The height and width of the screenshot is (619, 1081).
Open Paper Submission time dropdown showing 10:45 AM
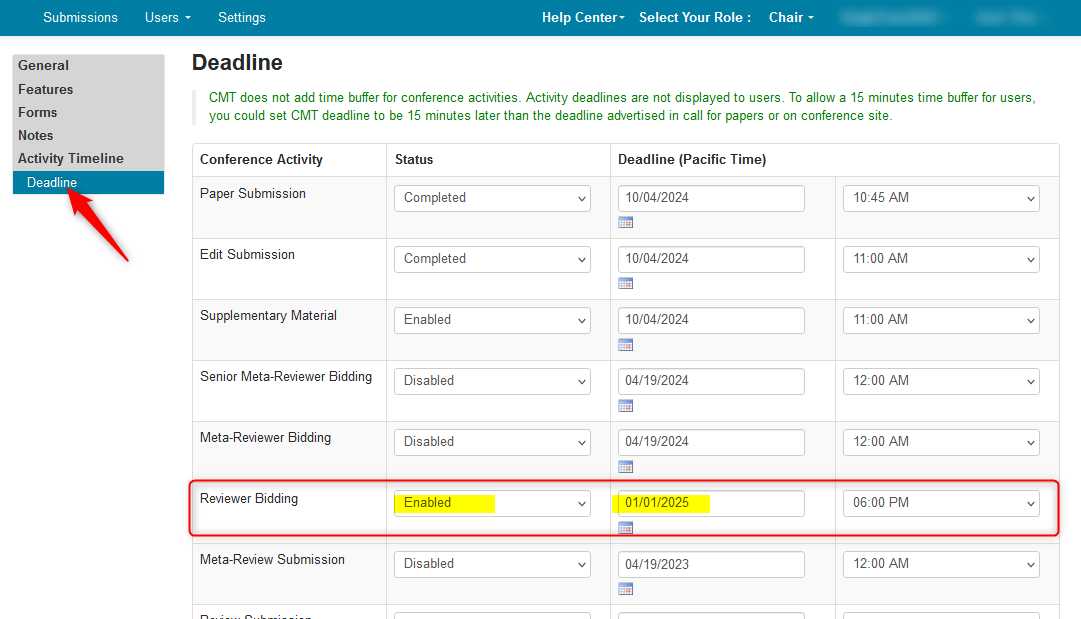click(941, 198)
